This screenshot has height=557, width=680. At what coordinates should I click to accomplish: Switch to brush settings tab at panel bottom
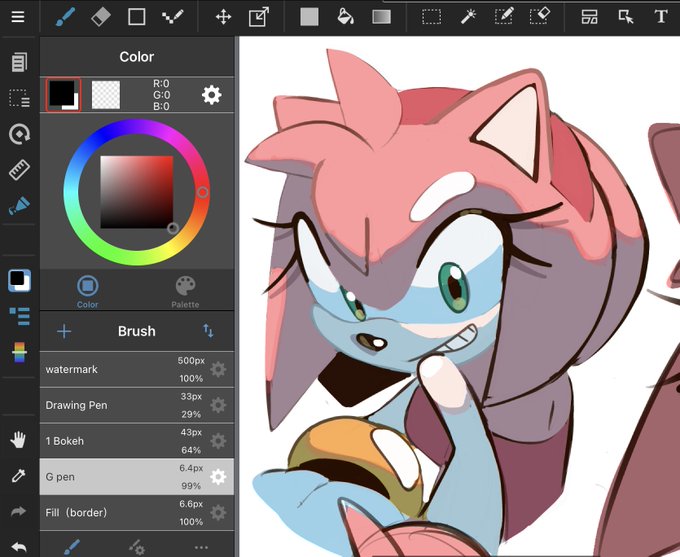[x=137, y=547]
